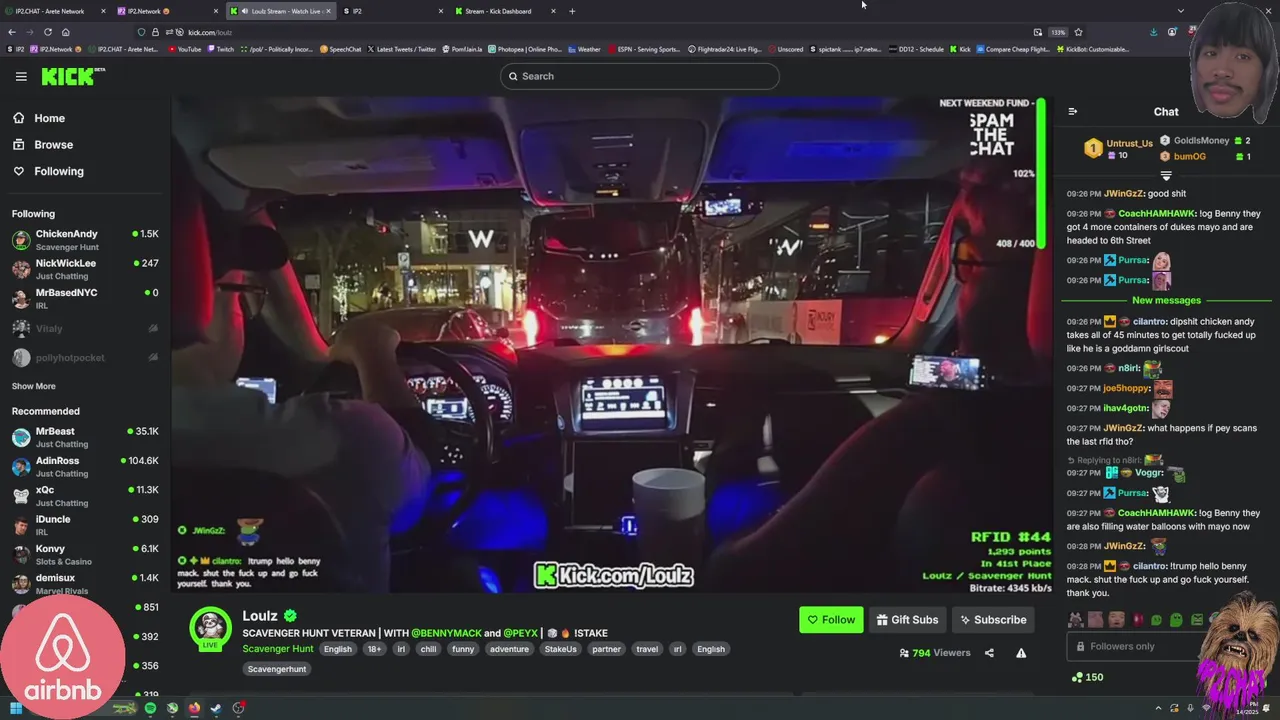Open the YouTube bookmark
1280x720 pixels.
[x=185, y=49]
